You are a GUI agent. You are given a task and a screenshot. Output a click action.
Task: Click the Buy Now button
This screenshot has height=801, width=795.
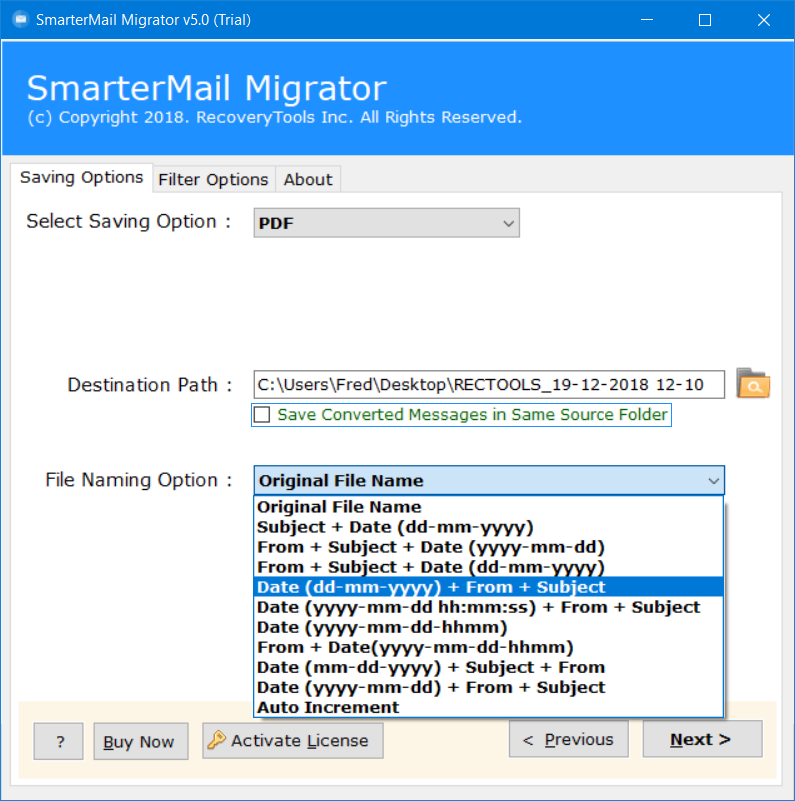click(x=141, y=741)
